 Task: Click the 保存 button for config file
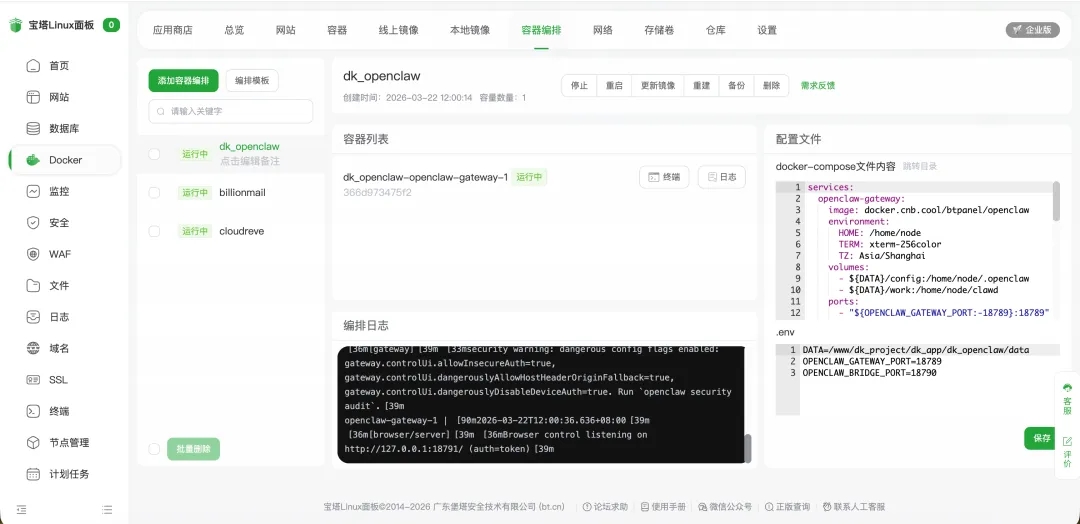pyautogui.click(x=1041, y=438)
